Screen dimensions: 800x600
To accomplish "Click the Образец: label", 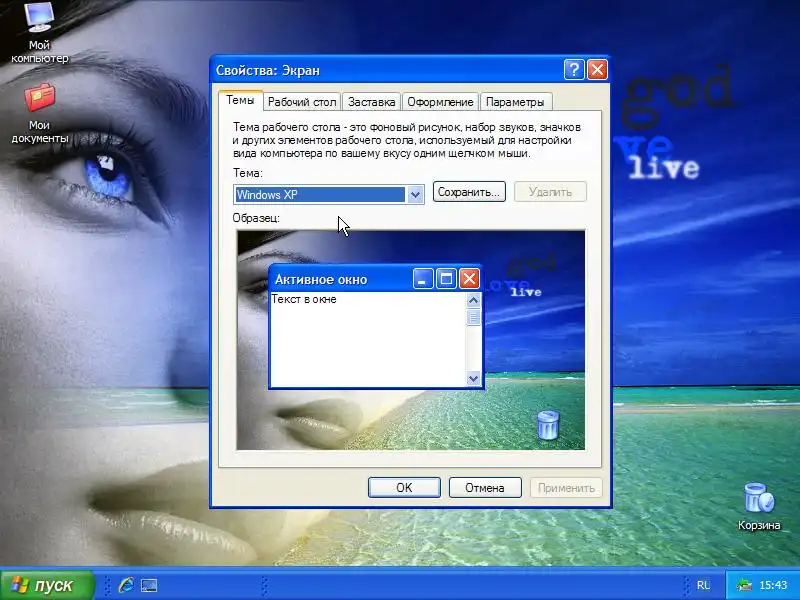I will coord(256,218).
